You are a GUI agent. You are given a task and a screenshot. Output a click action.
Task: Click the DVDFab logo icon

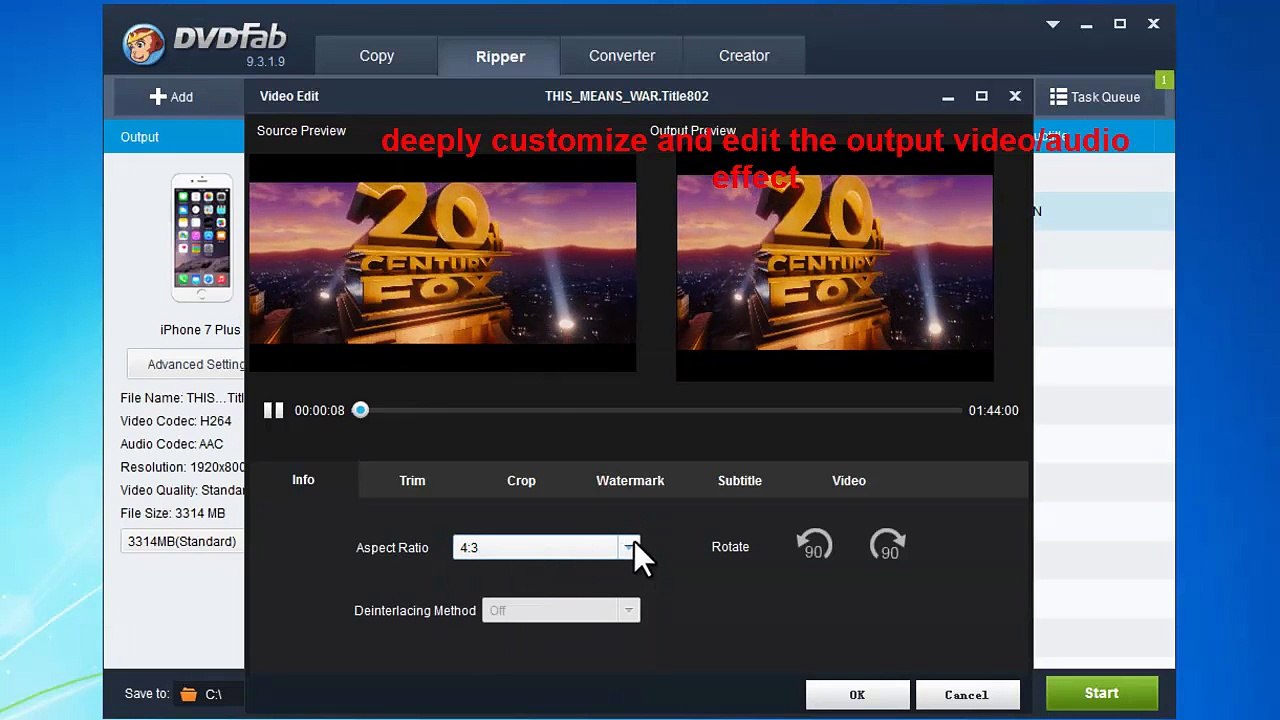[x=144, y=44]
